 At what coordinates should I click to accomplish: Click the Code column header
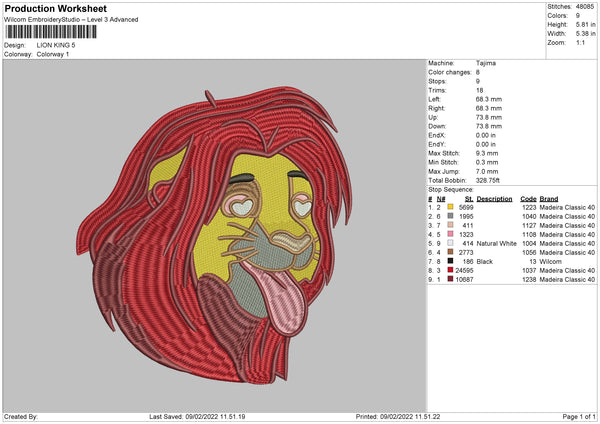coord(529,197)
